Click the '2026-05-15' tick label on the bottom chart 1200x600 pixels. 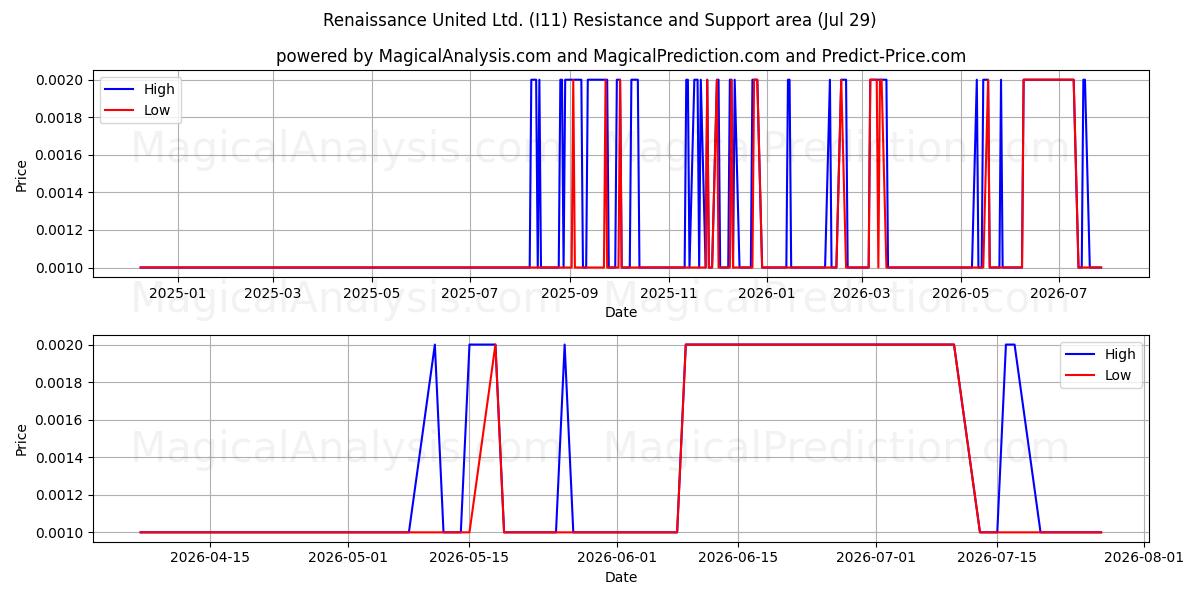470,558
